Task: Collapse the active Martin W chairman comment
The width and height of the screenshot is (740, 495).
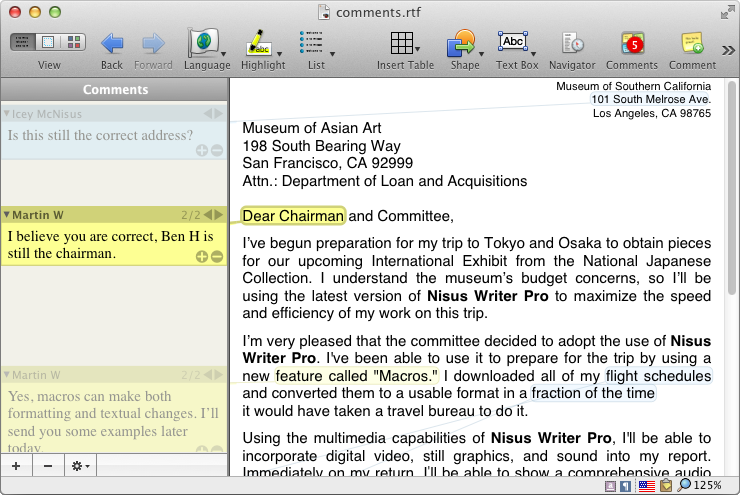Action: point(7,215)
